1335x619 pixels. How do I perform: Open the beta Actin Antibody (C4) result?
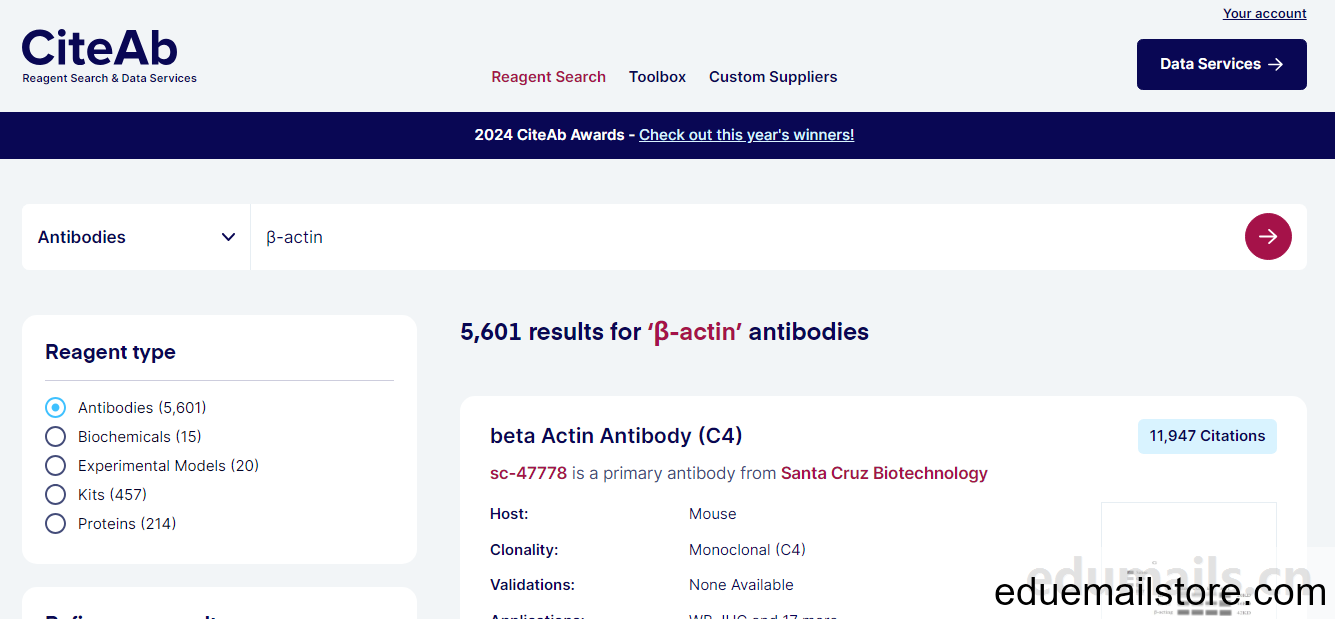[x=616, y=436]
